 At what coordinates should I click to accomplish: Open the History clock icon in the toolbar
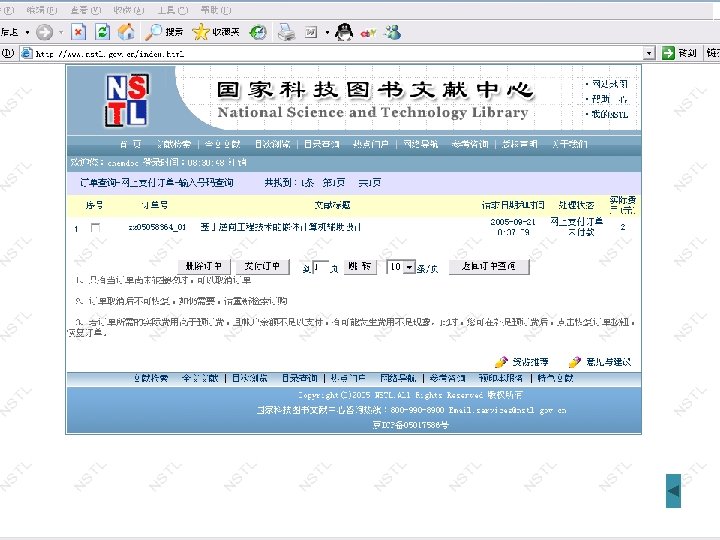[258, 32]
